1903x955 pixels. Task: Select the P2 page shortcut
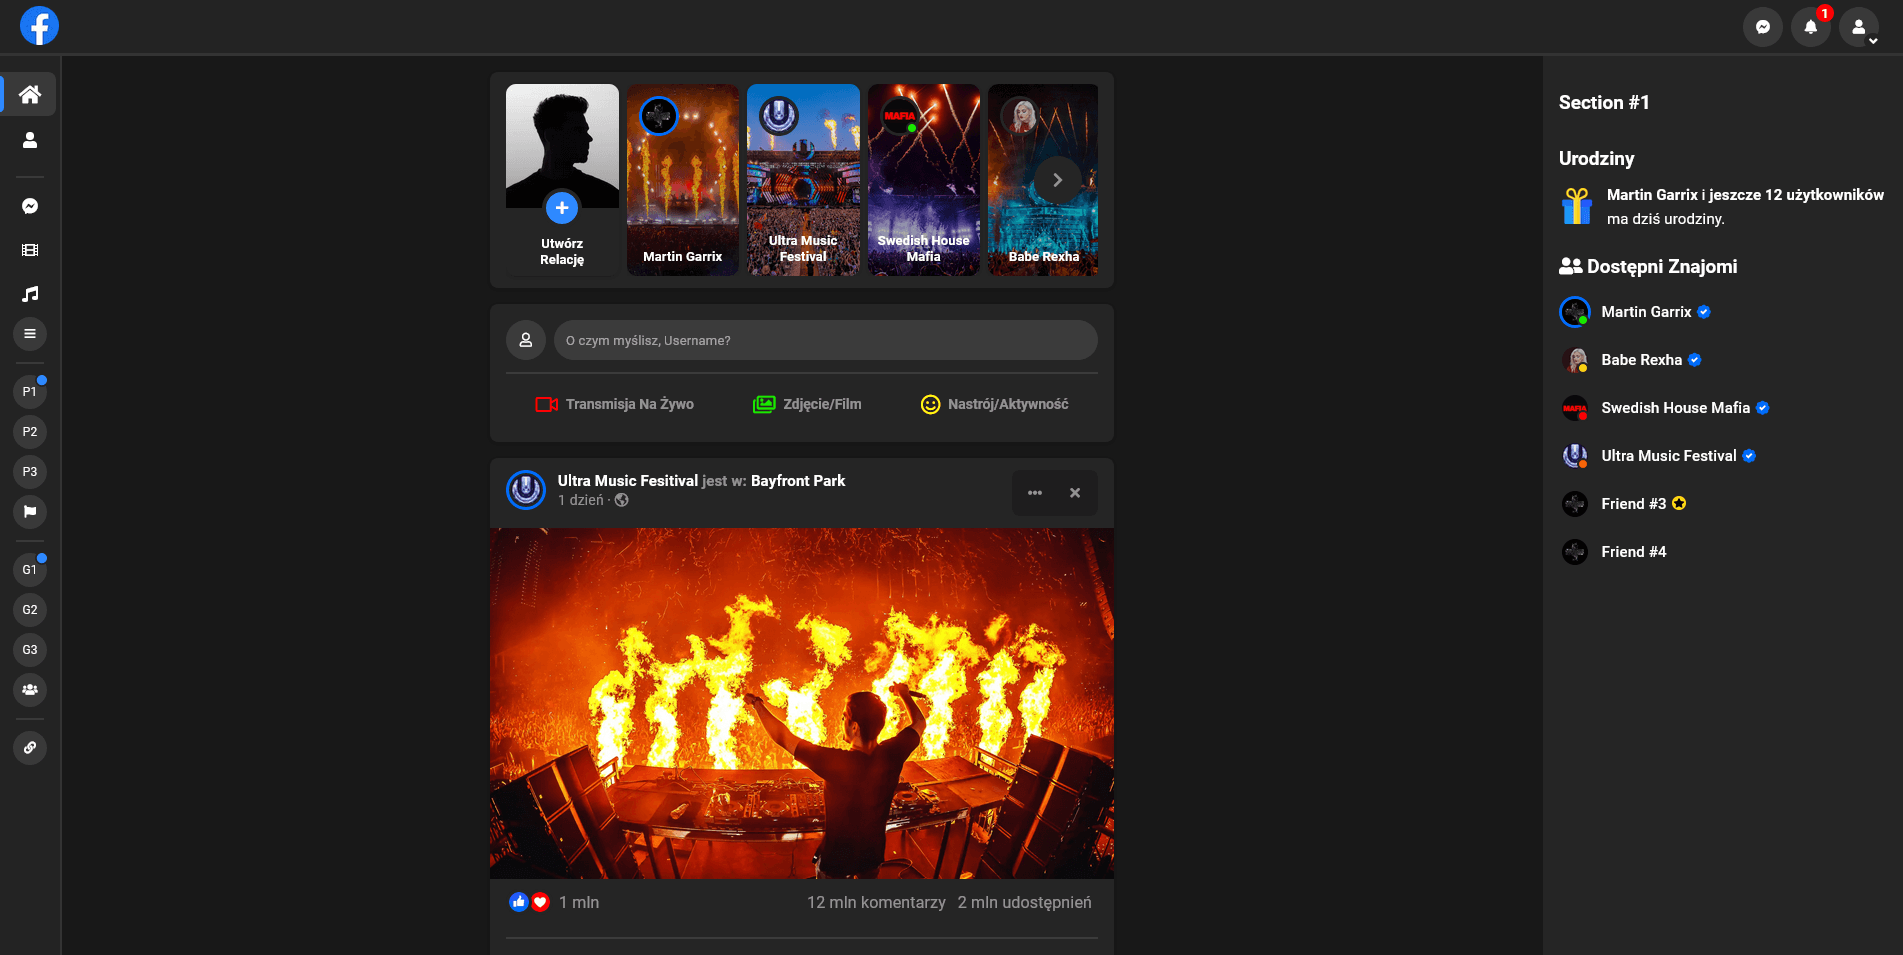[x=30, y=432]
